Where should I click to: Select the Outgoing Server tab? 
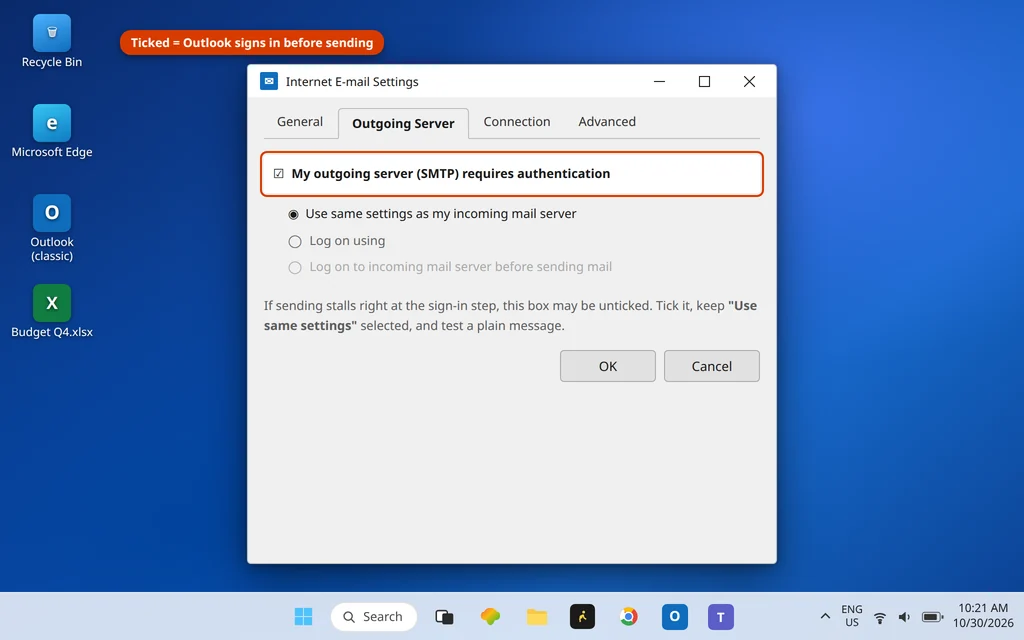pos(403,123)
